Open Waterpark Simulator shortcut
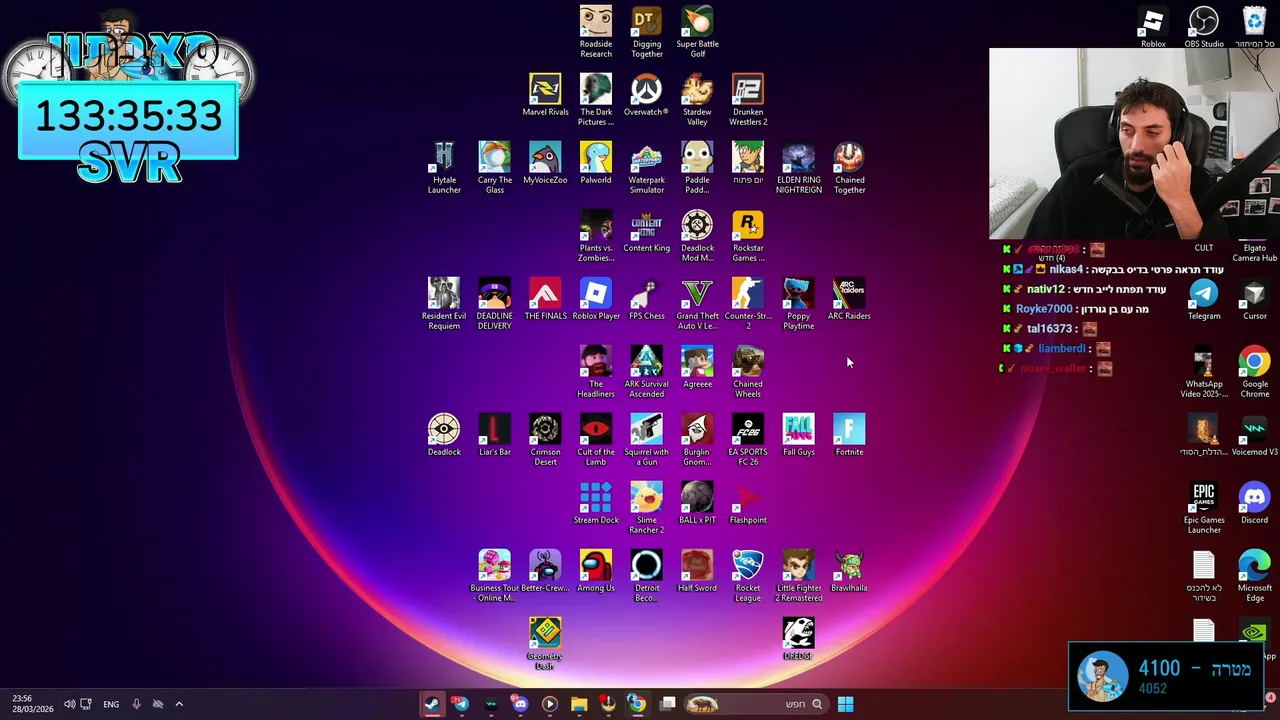Viewport: 1280px width, 720px height. (x=646, y=167)
